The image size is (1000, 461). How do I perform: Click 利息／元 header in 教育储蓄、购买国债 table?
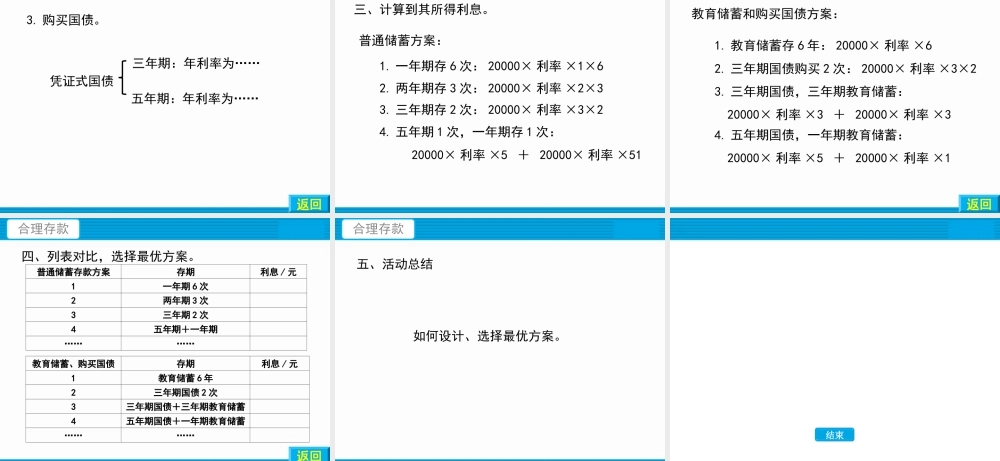click(x=279, y=364)
